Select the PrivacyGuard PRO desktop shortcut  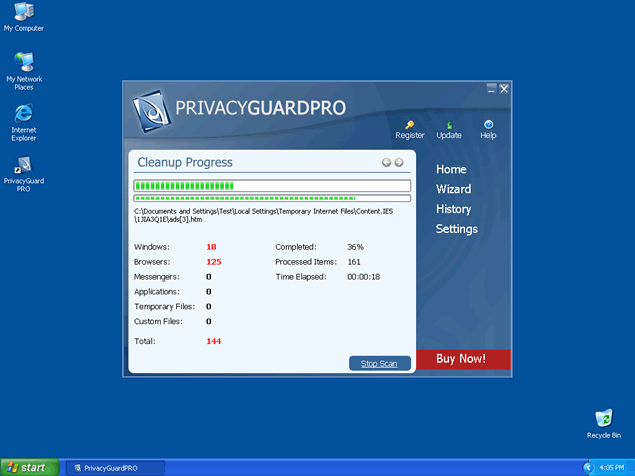(x=23, y=164)
